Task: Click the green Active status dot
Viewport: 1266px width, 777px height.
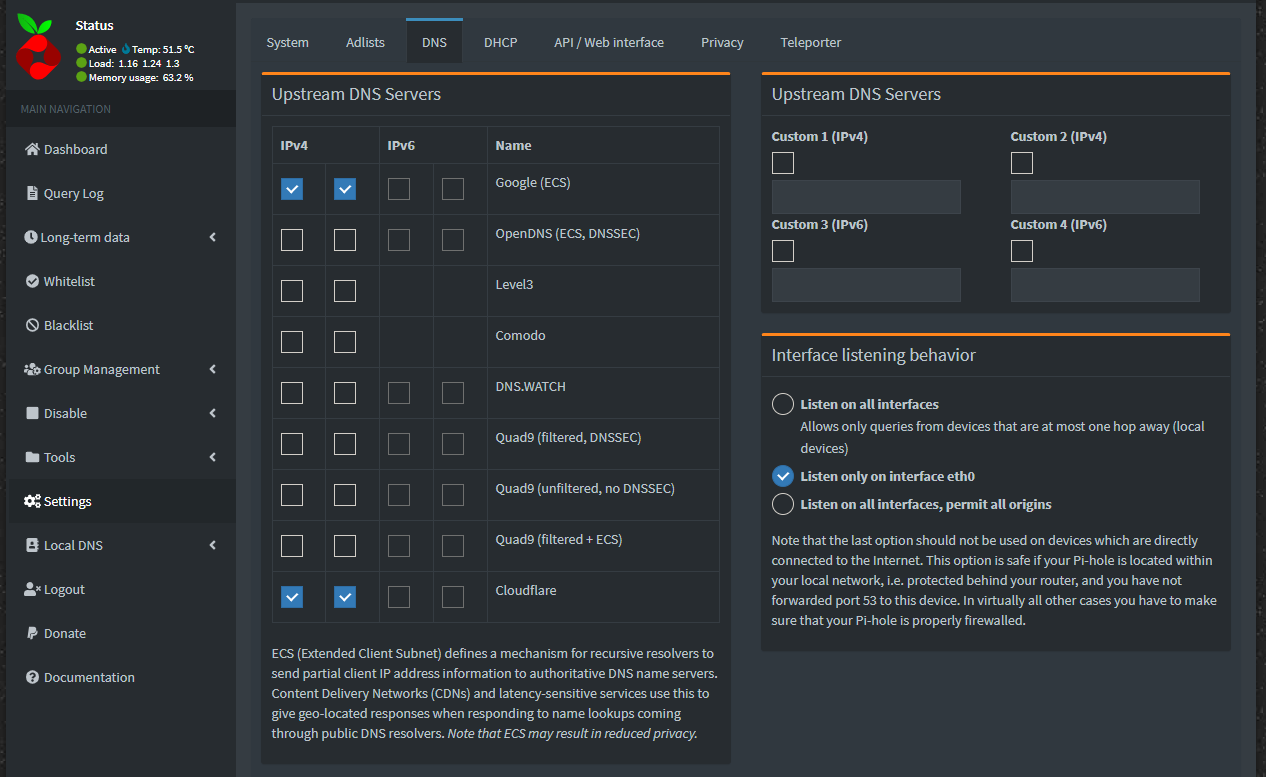Action: (81, 49)
